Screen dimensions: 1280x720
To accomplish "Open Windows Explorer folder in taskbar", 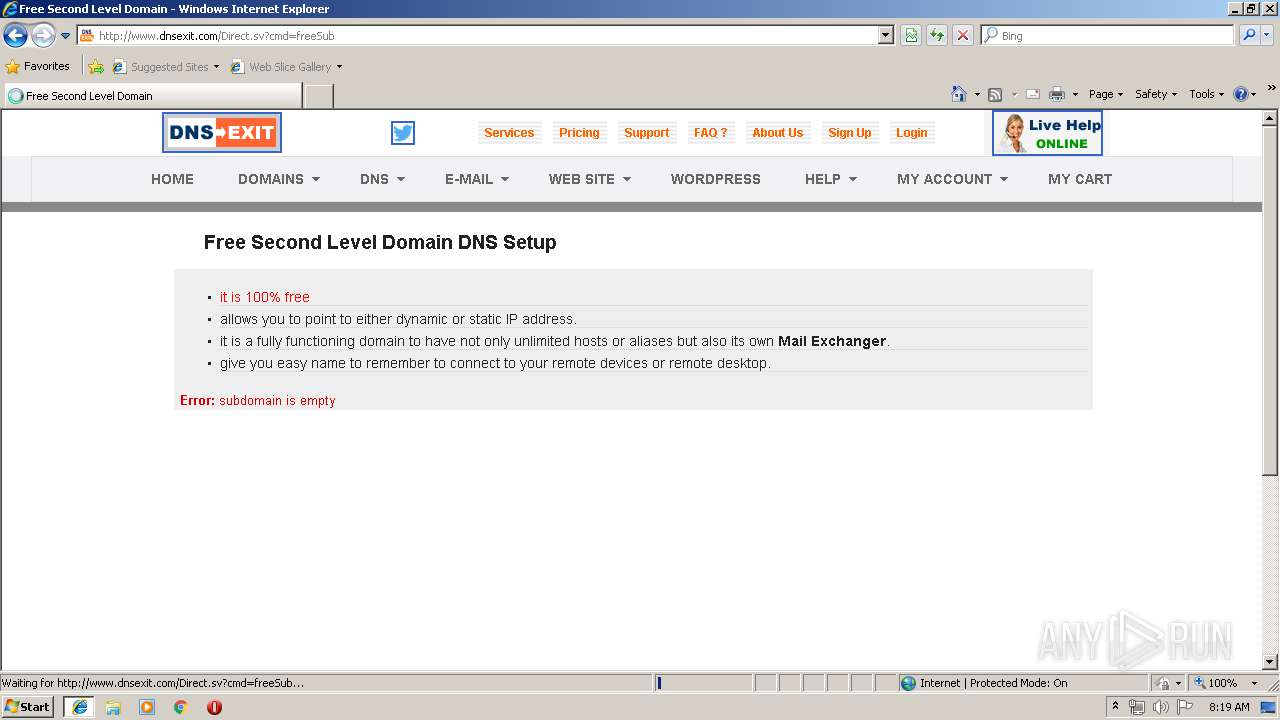I will coord(113,707).
